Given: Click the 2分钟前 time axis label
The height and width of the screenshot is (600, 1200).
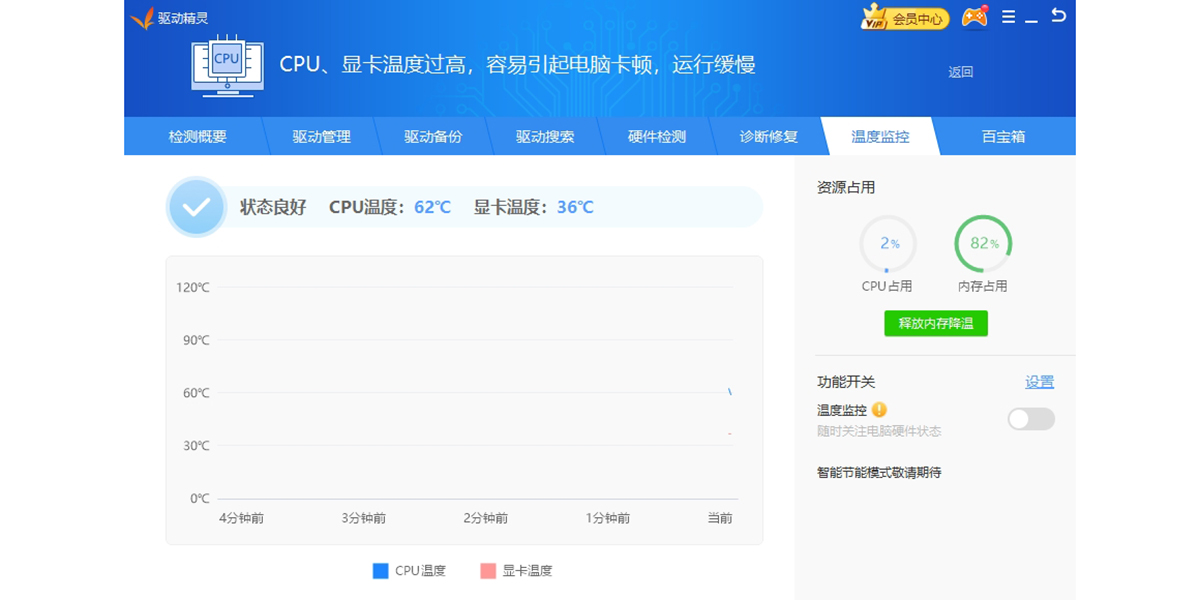Looking at the screenshot, I should point(486,518).
